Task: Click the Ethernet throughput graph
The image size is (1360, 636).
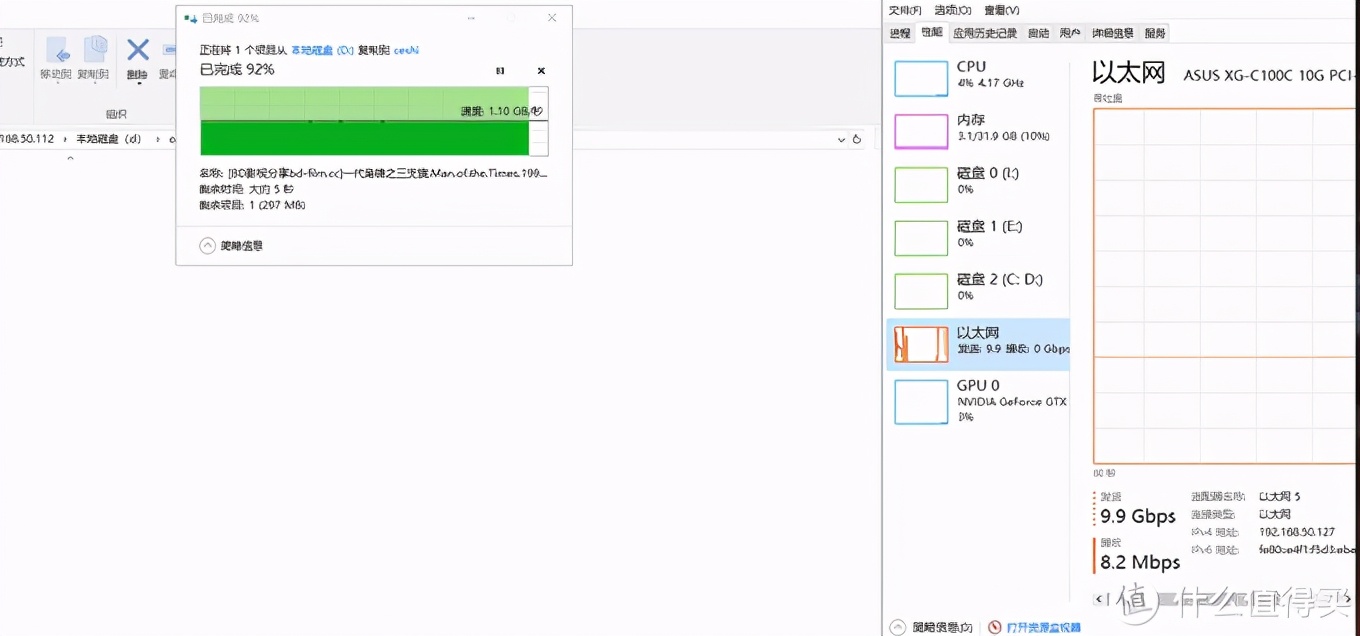Action: 1226,286
